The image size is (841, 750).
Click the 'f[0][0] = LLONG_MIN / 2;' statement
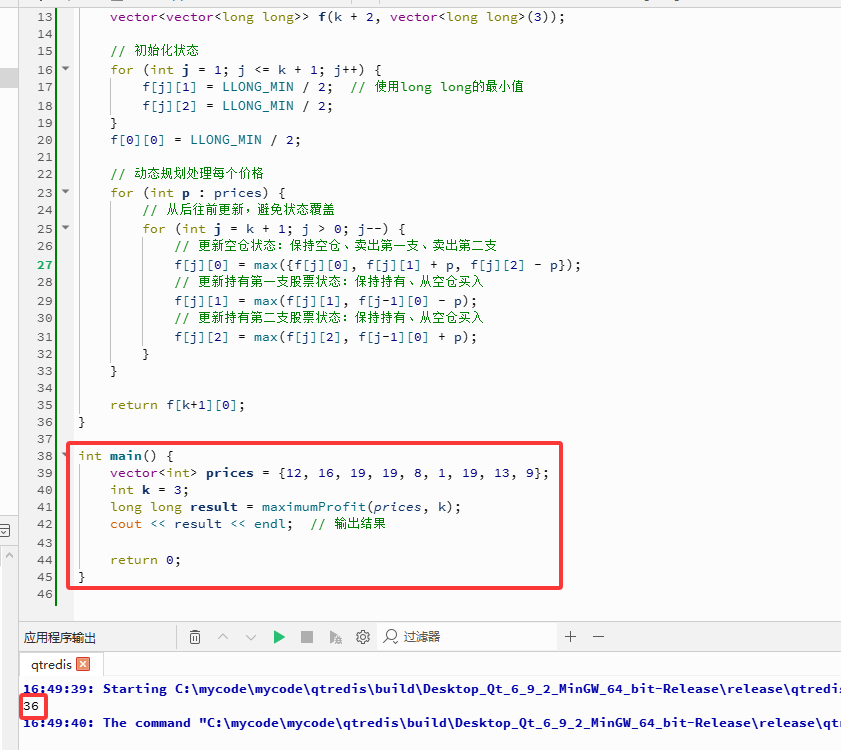pos(205,140)
